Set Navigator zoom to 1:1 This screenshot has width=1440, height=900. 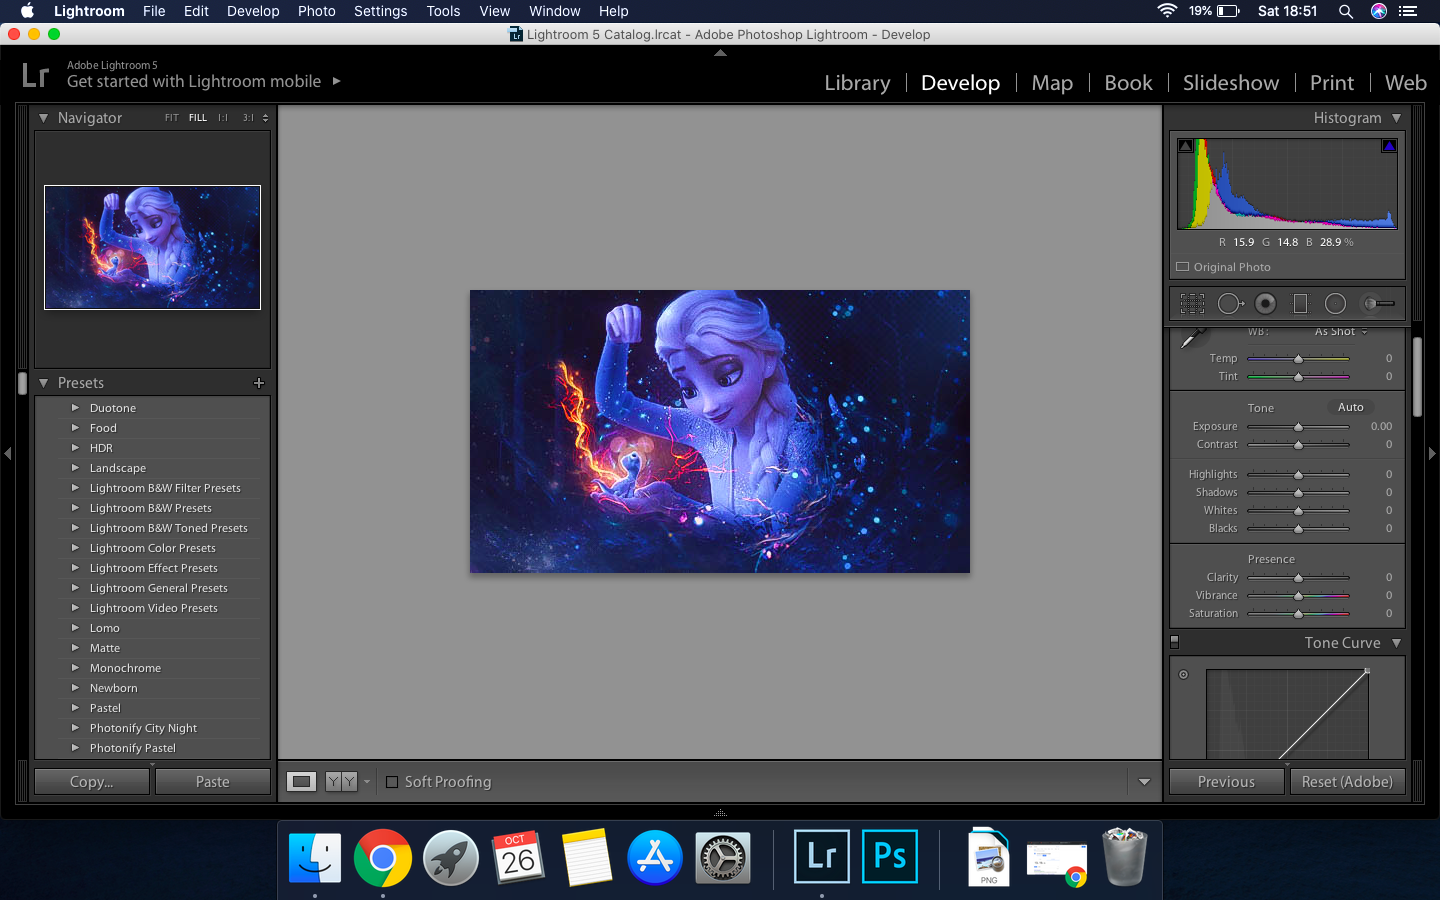[223, 118]
